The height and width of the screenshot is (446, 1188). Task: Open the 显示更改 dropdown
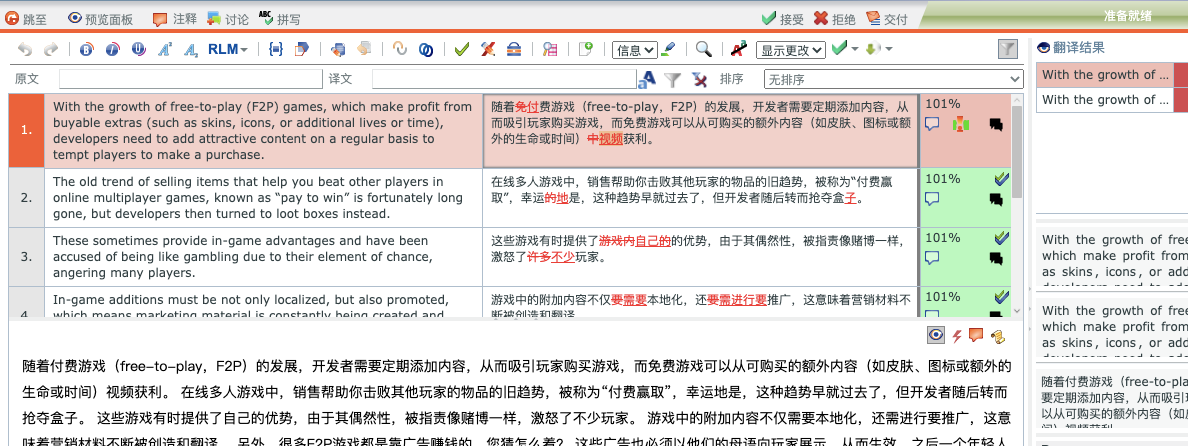coord(790,50)
